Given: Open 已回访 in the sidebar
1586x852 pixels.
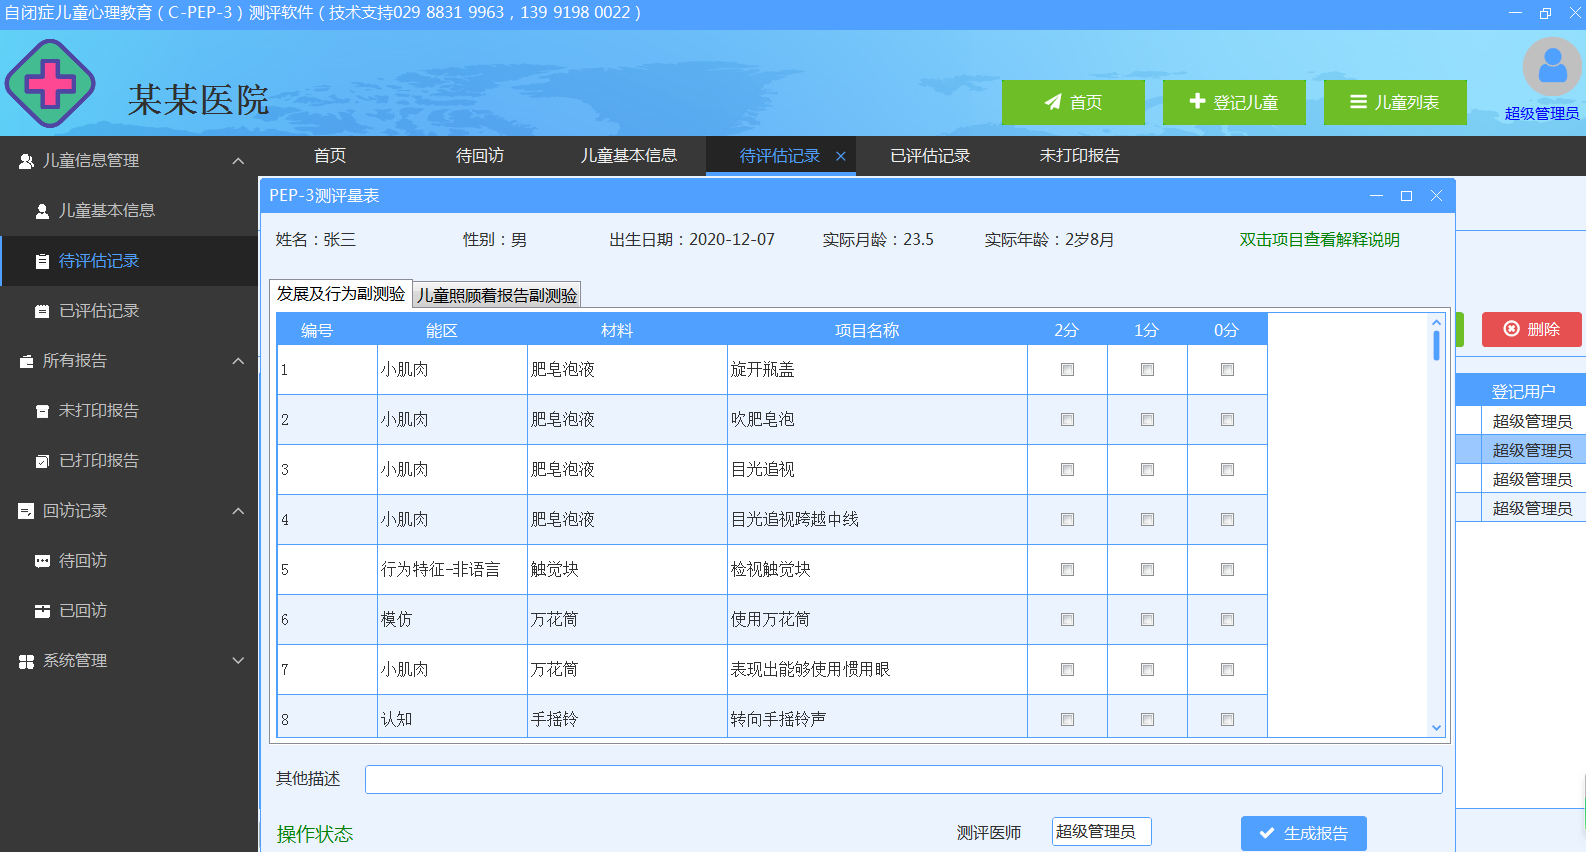Looking at the screenshot, I should [82, 611].
